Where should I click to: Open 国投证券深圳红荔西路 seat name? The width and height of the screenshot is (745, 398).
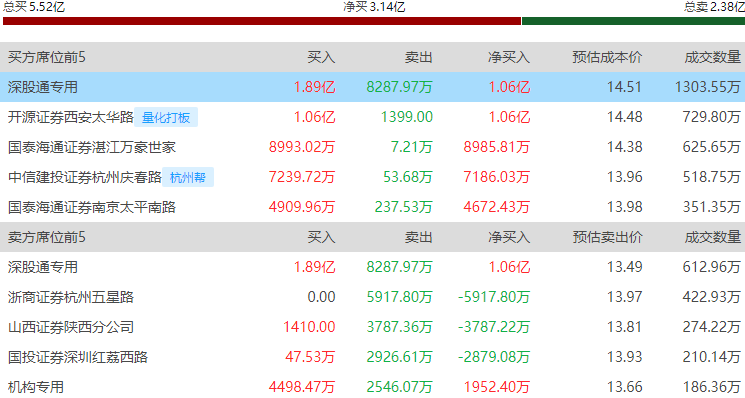point(78,357)
